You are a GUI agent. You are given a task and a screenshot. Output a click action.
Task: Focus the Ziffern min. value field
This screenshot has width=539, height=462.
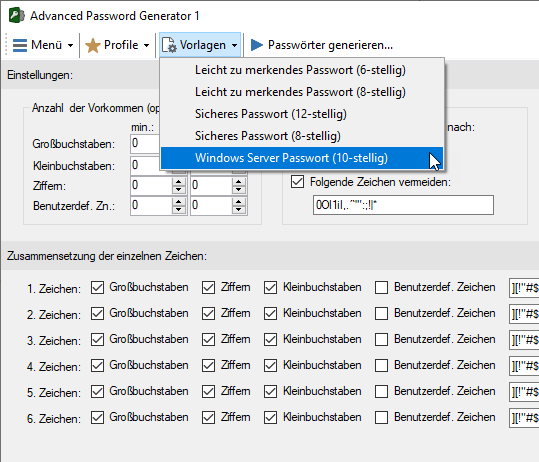151,186
